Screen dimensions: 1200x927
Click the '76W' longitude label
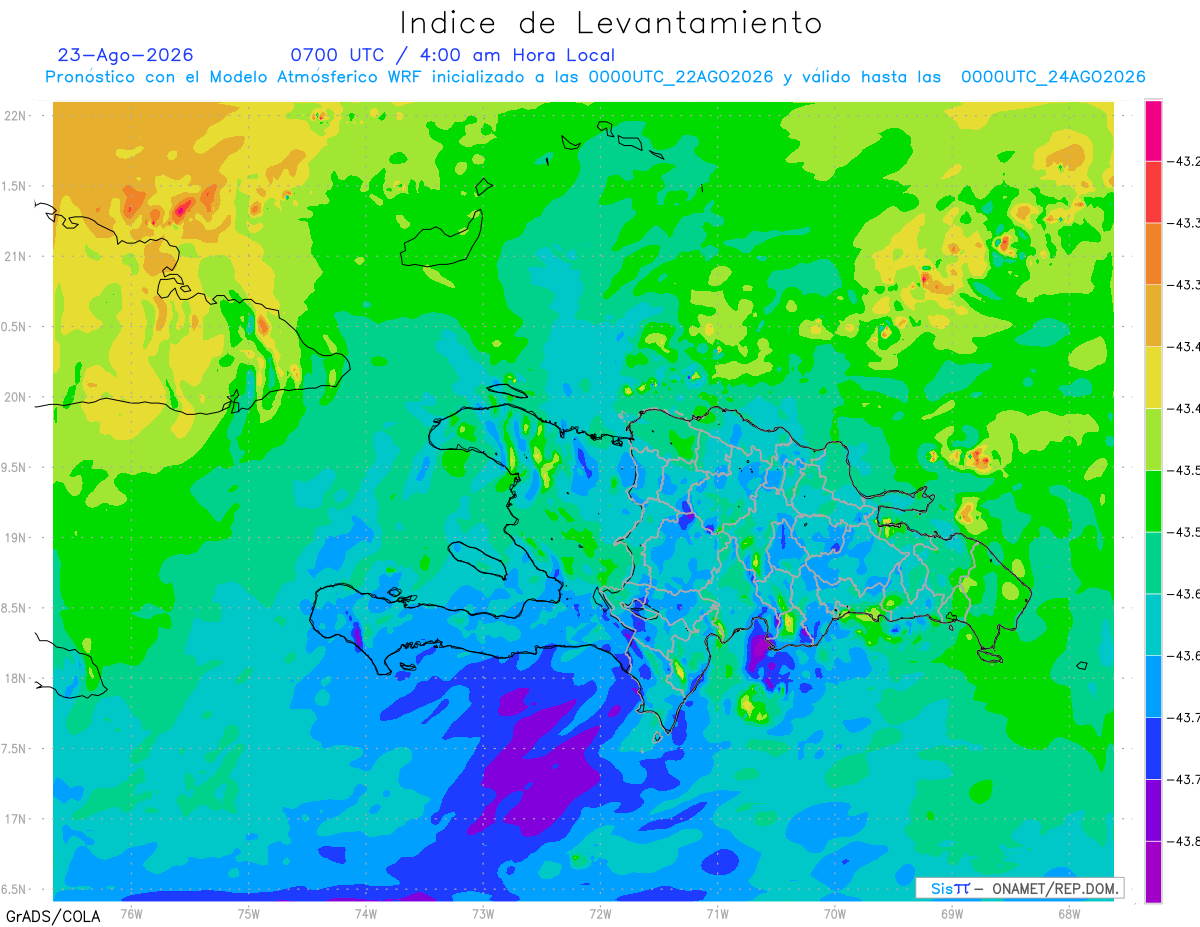tap(131, 913)
